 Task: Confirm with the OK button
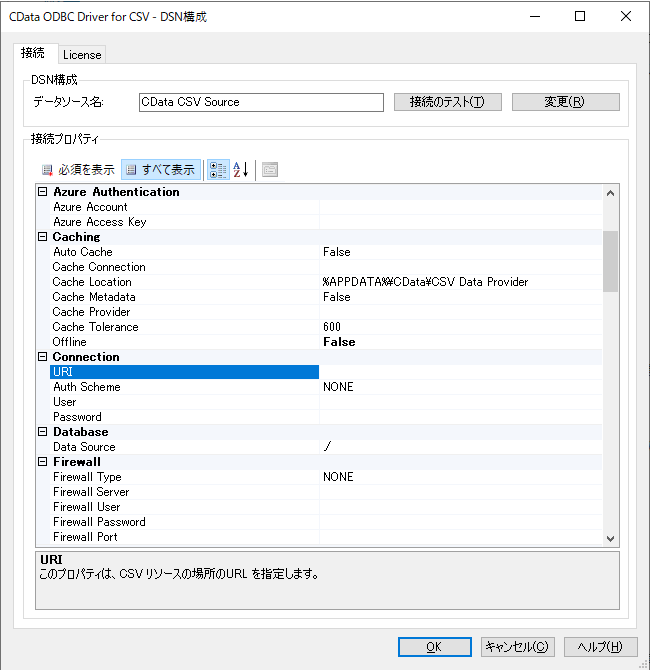435,647
